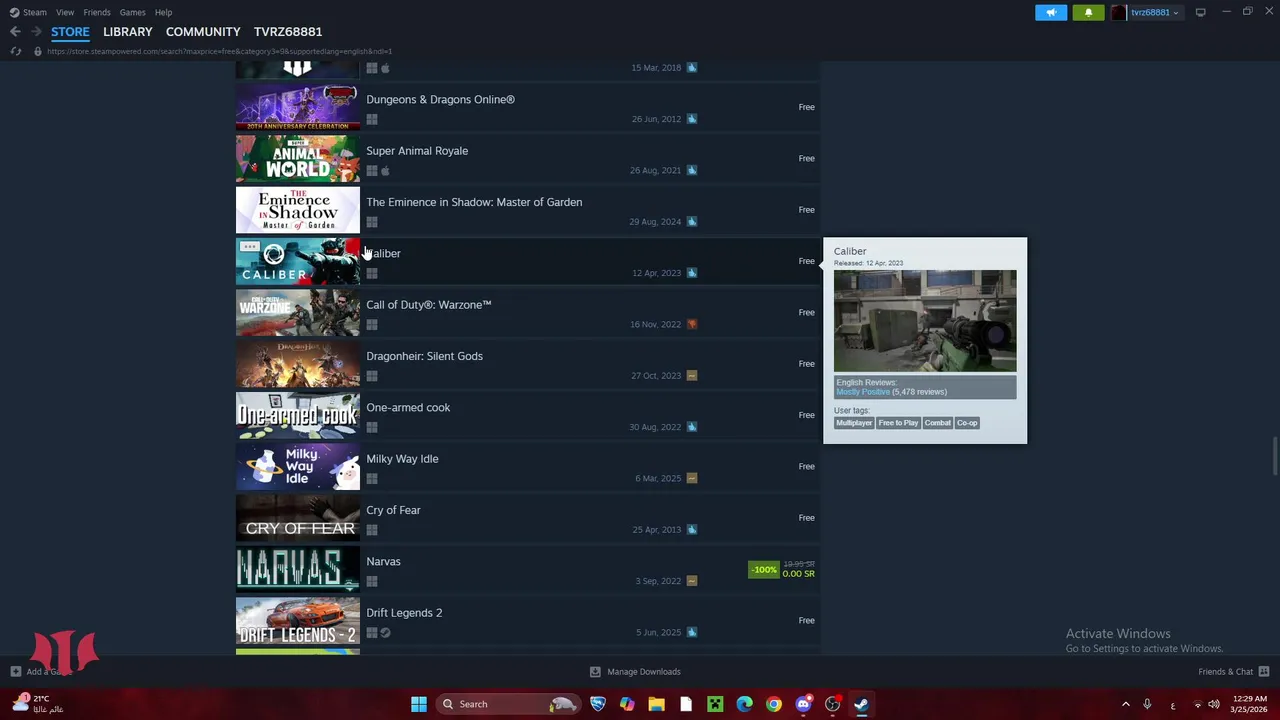Open the Friends menu
The width and height of the screenshot is (1280, 720).
coord(97,12)
